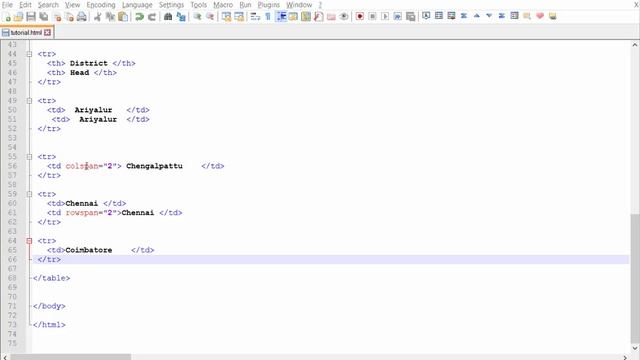The width and height of the screenshot is (640, 360).
Task: Open the Settings menu
Action: (x=171, y=5)
